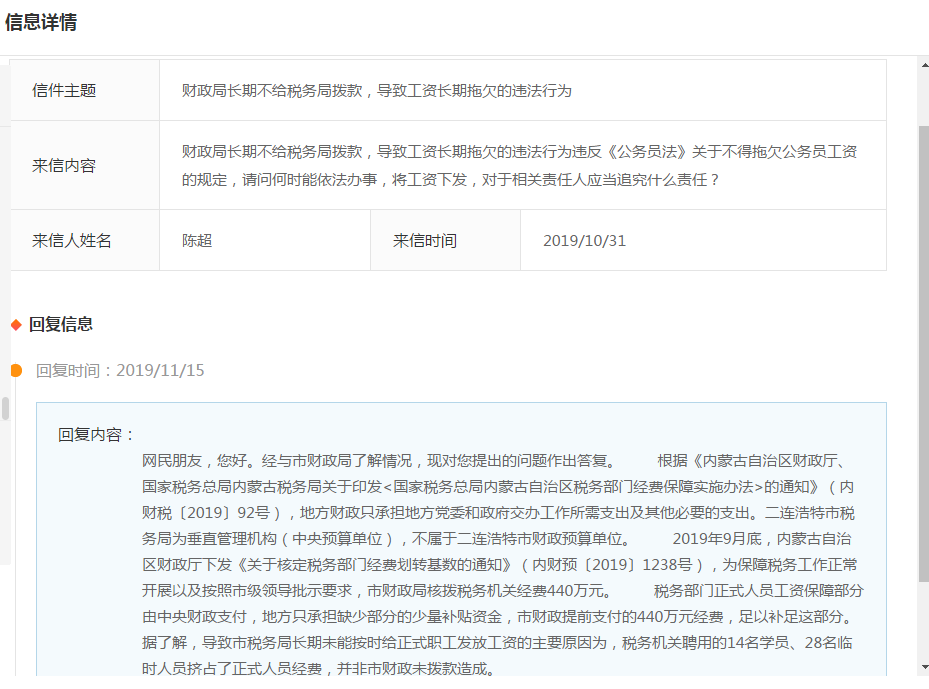Click the reply line mentioning 税务机关经费440万元
The width and height of the screenshot is (929, 689).
[x=502, y=591]
